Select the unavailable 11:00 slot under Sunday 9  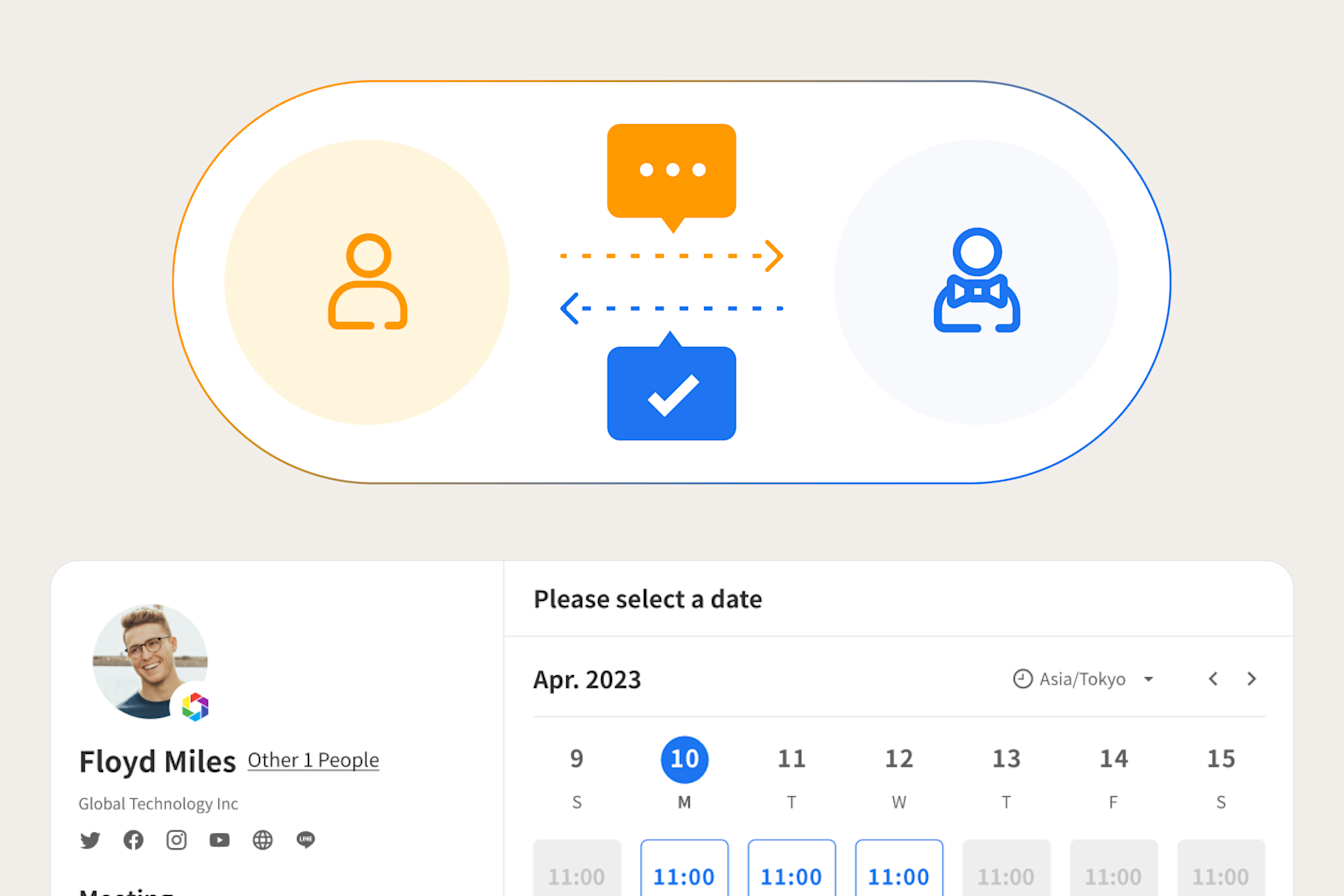pos(577,876)
